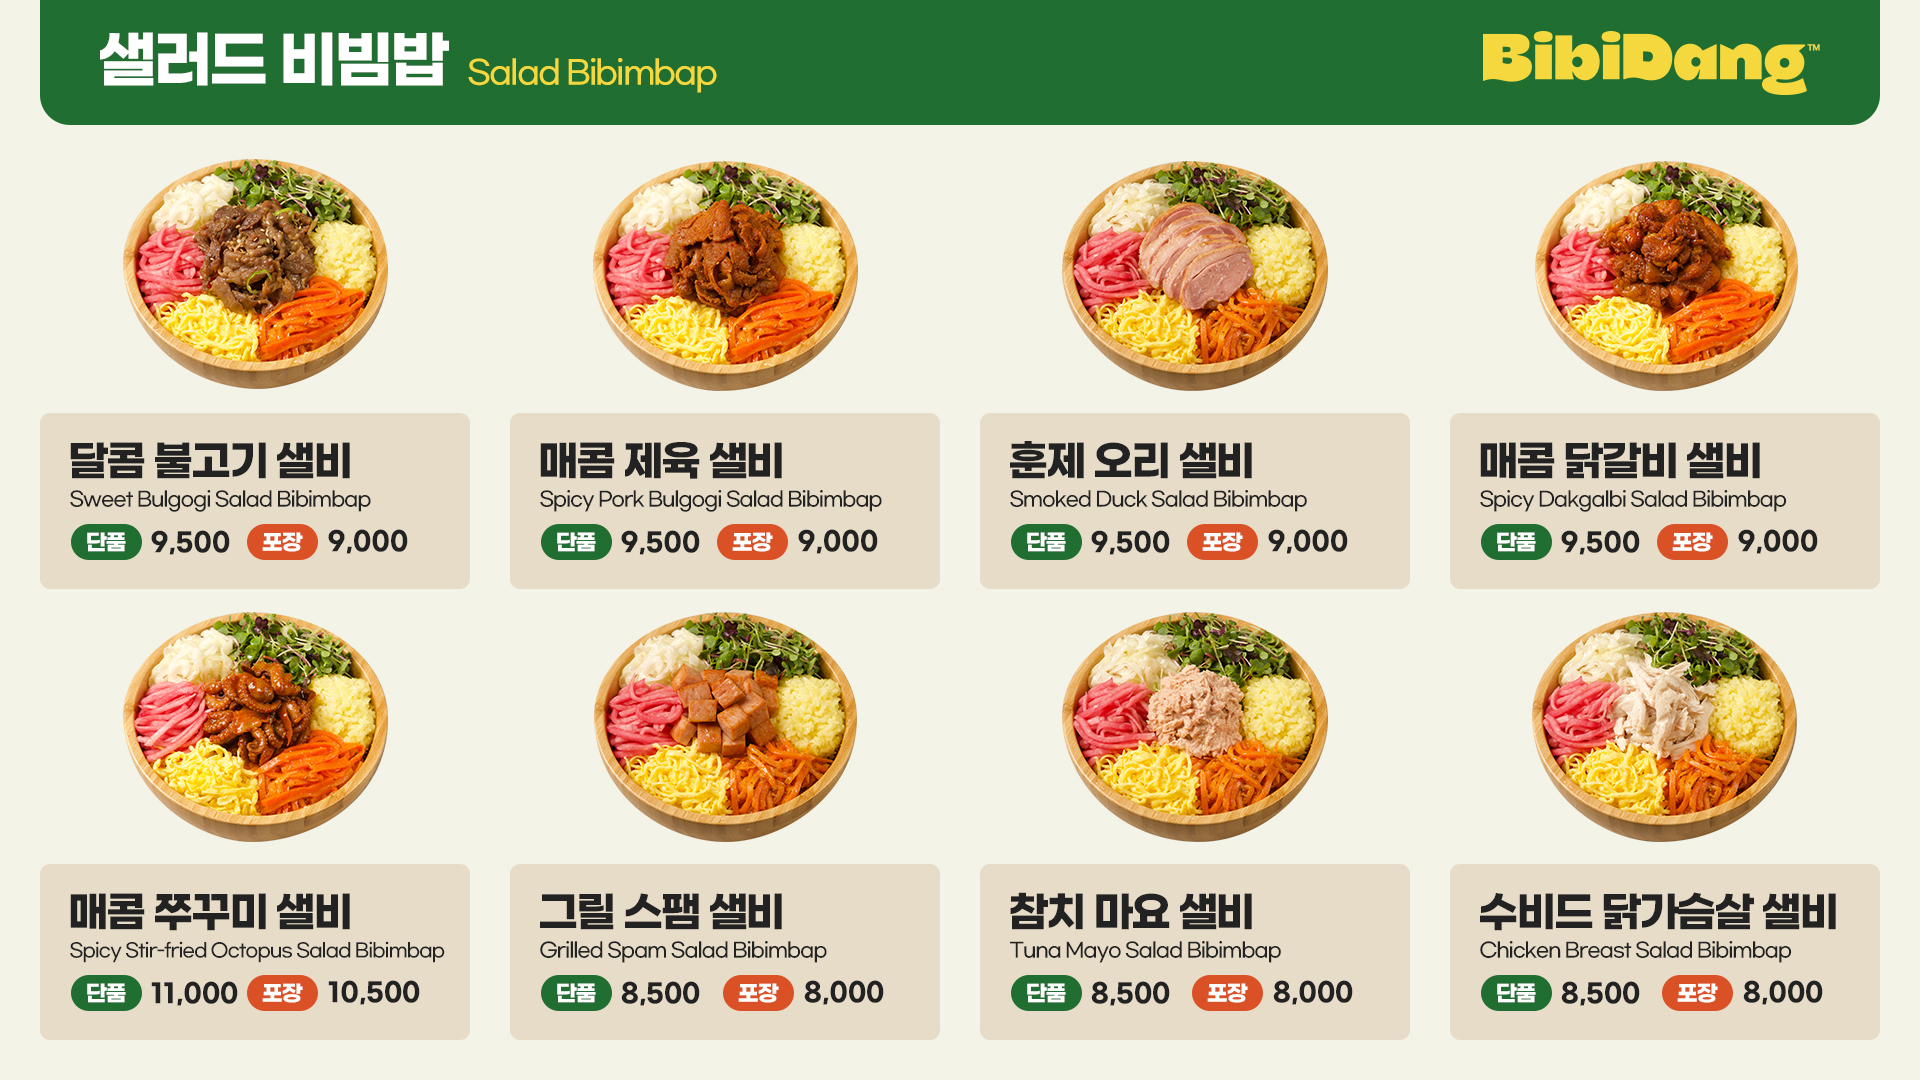This screenshot has width=1920, height=1080.
Task: Pick the Tuna Mayo Salad Bibimbap bowl
Action: click(1195, 726)
